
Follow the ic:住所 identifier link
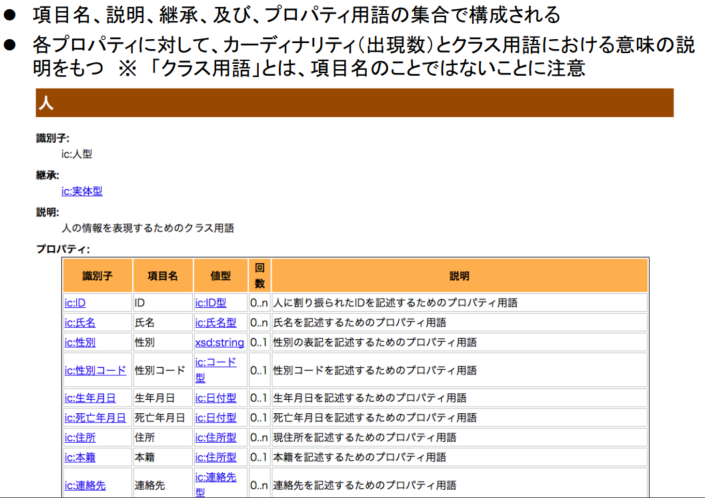point(80,437)
